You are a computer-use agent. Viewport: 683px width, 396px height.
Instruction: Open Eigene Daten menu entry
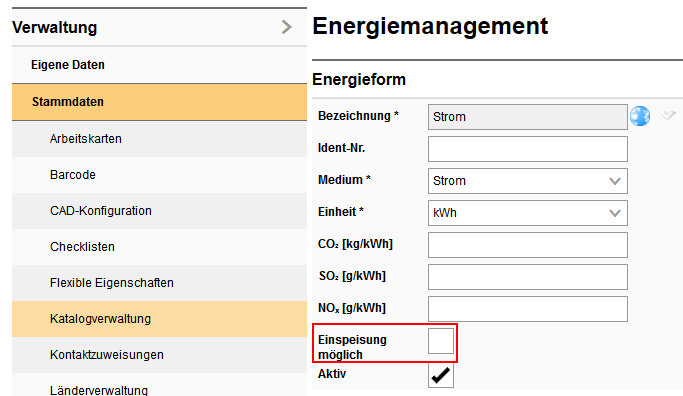click(x=159, y=65)
